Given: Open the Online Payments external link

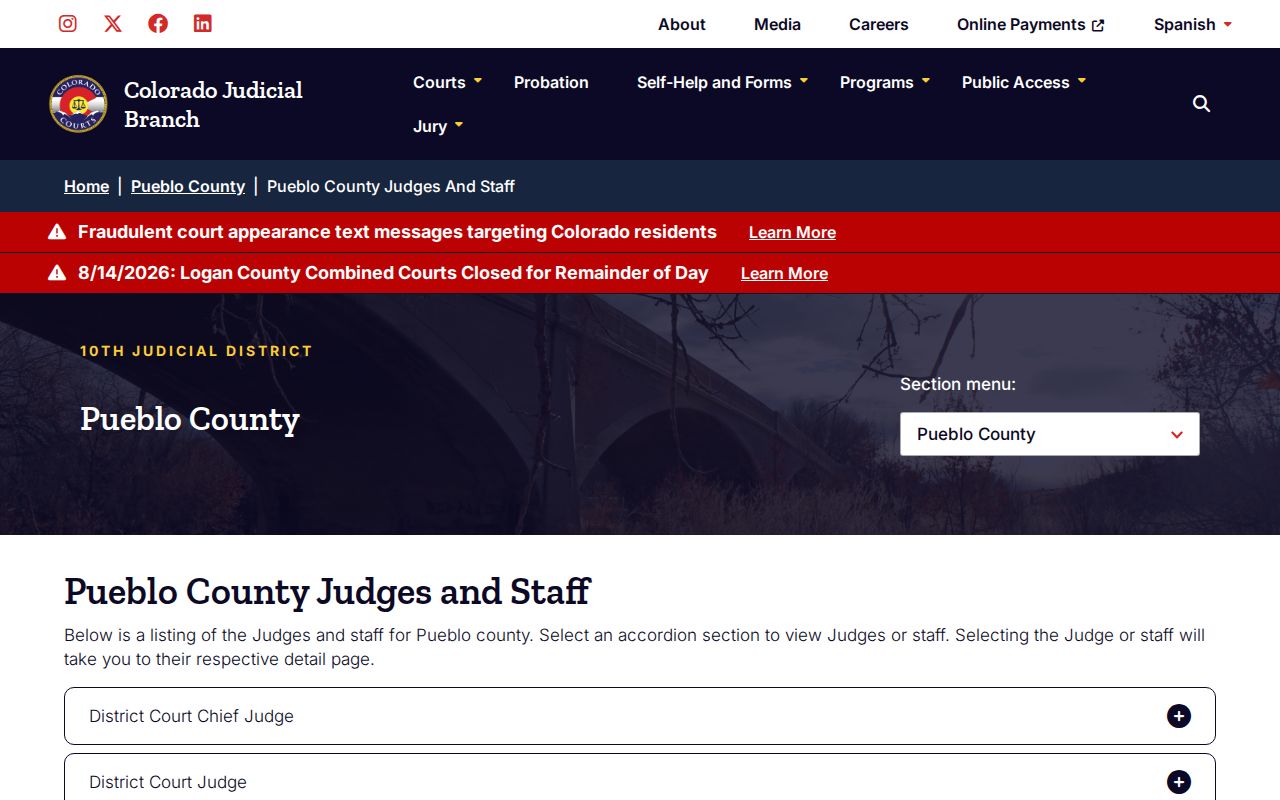Looking at the screenshot, I should [1031, 24].
